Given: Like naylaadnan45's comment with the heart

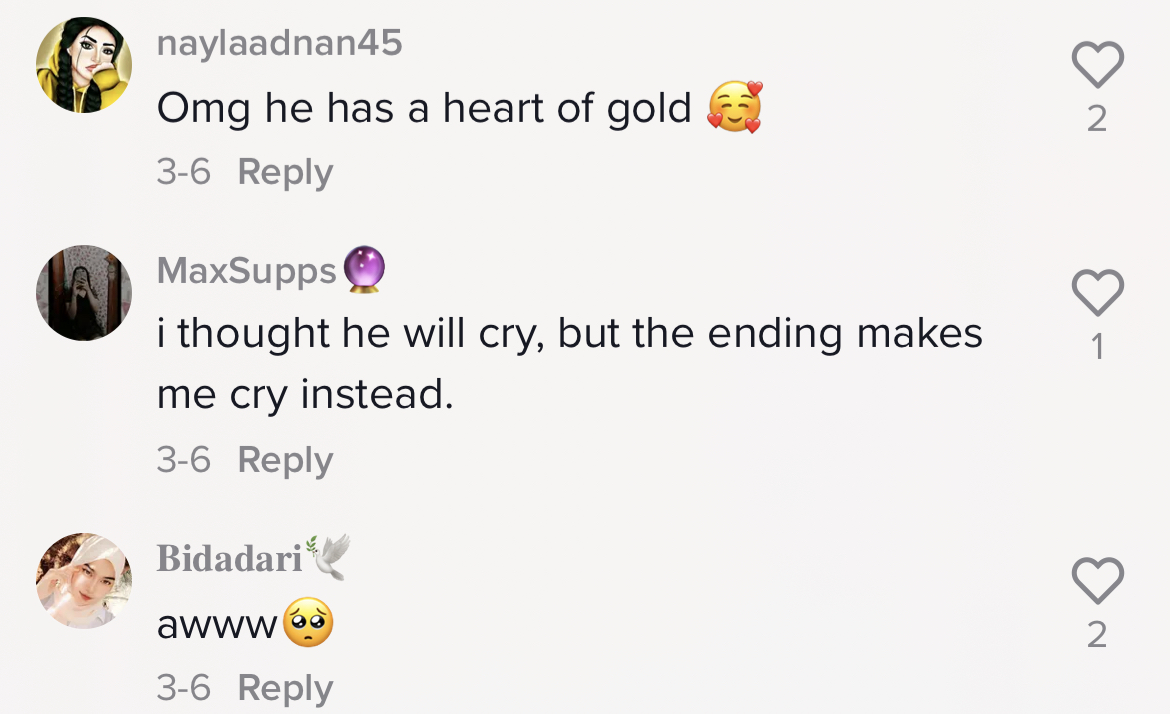Looking at the screenshot, I should (1097, 65).
